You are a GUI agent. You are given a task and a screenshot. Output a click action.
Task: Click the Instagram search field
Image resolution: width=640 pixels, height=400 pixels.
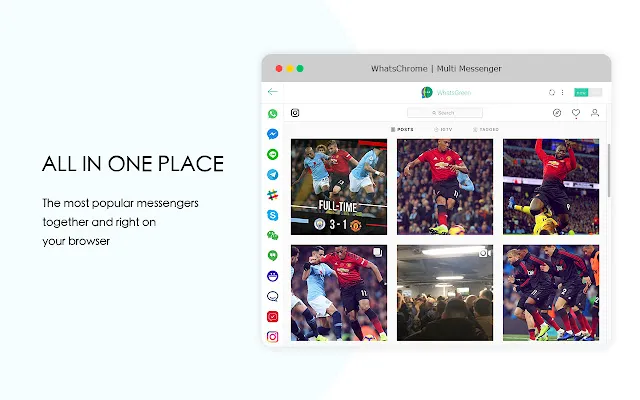click(x=445, y=113)
